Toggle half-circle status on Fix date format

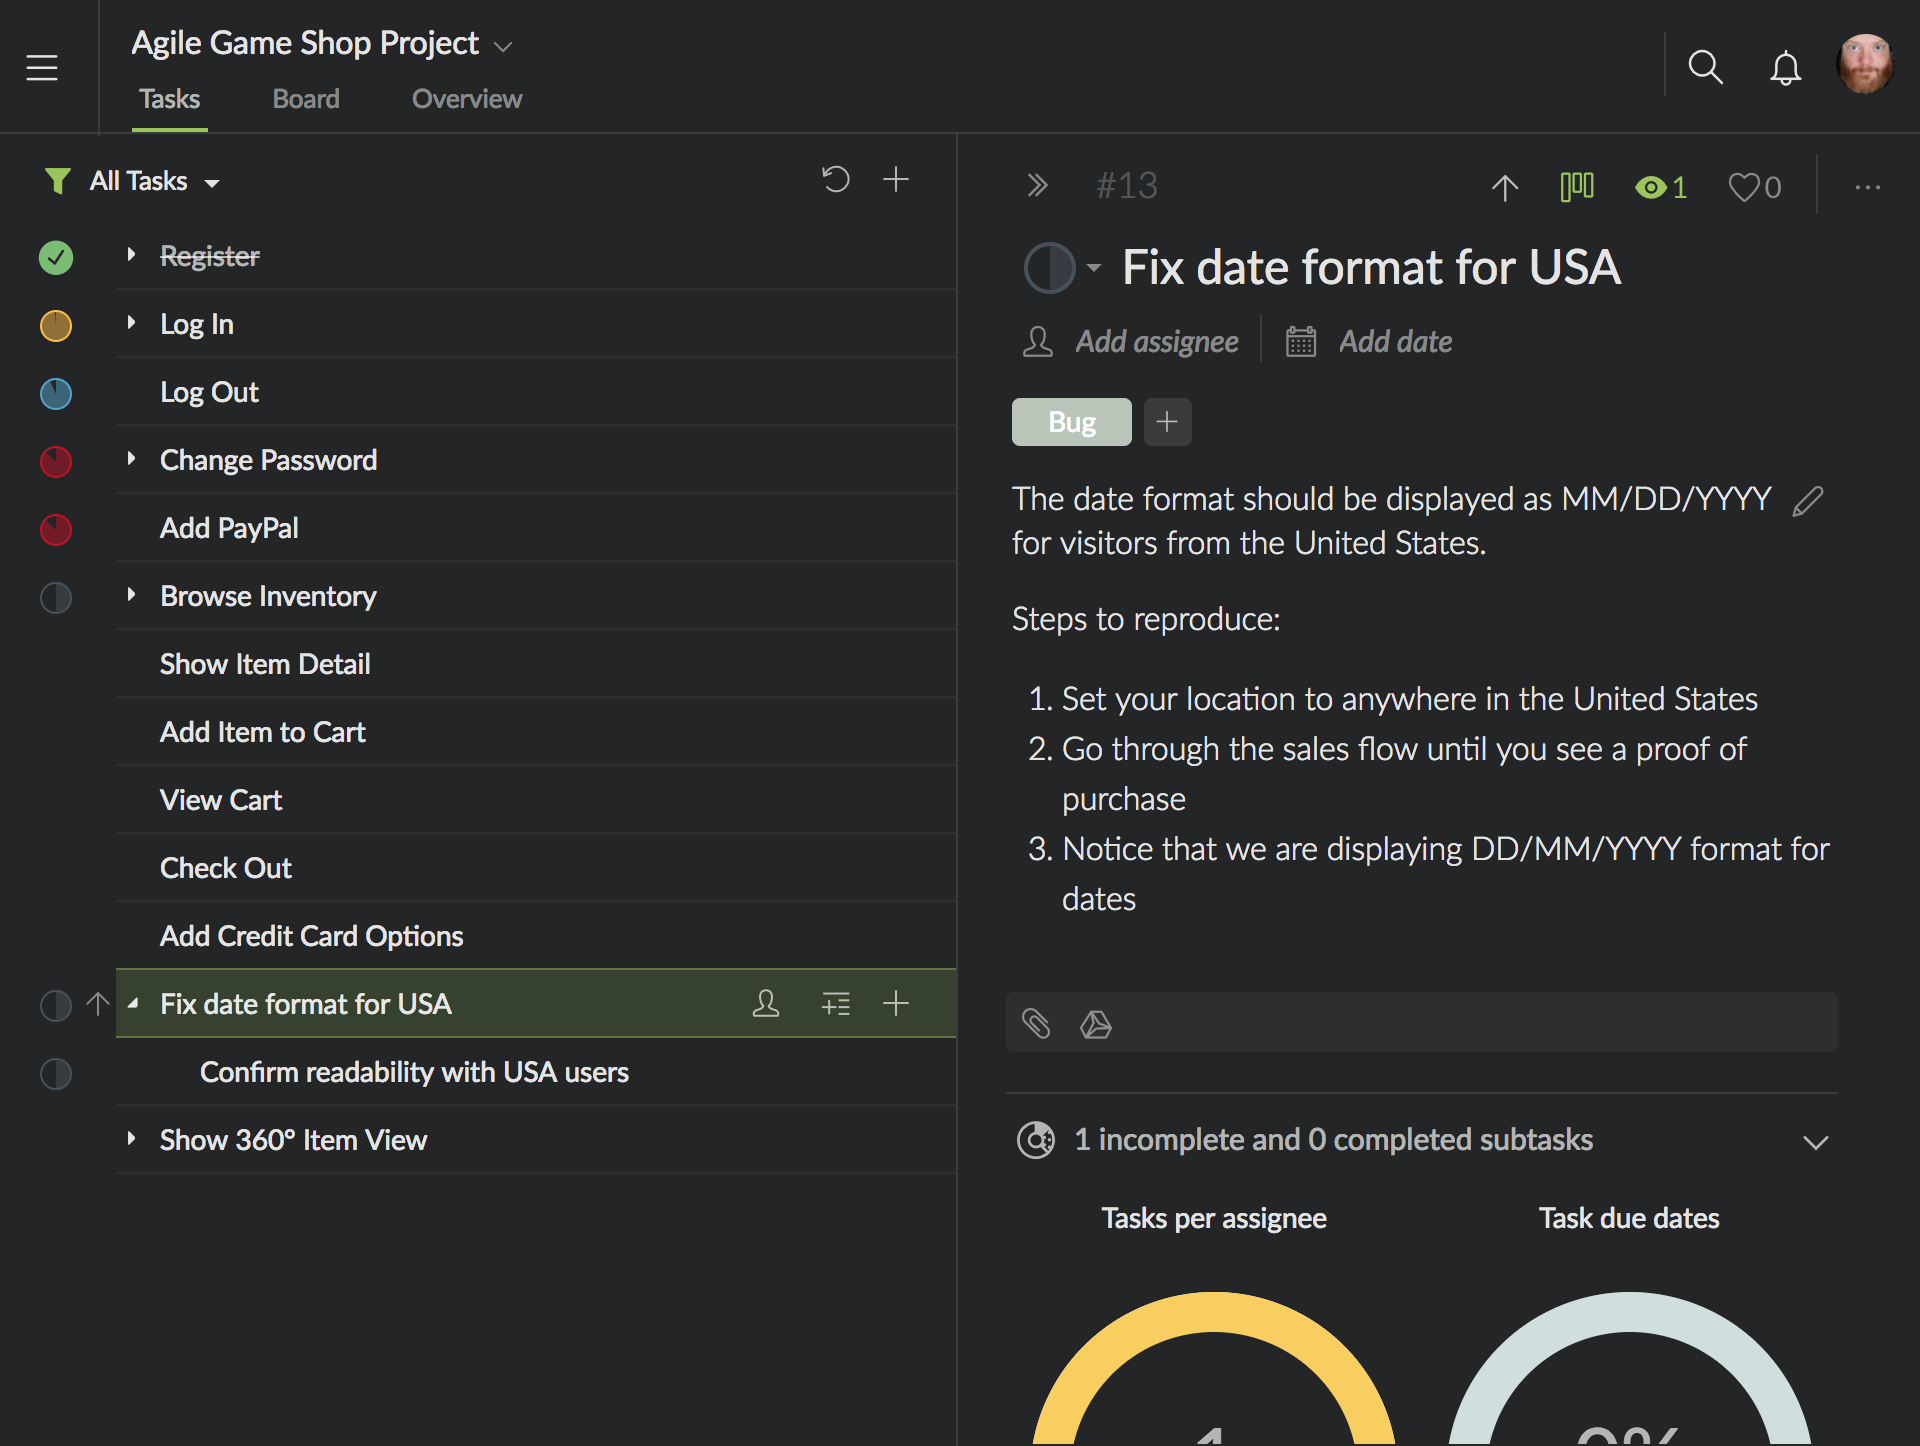coord(56,1002)
